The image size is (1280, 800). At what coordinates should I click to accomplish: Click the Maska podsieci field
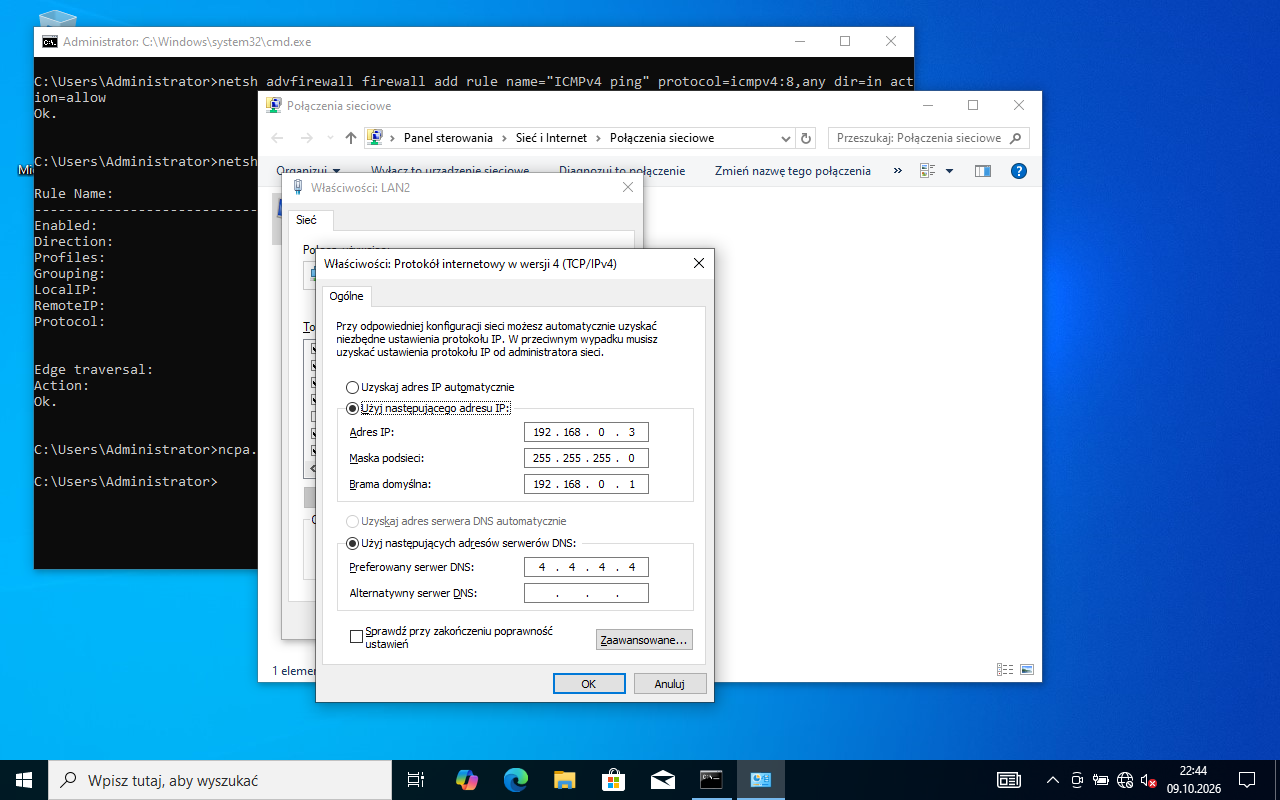(x=586, y=458)
